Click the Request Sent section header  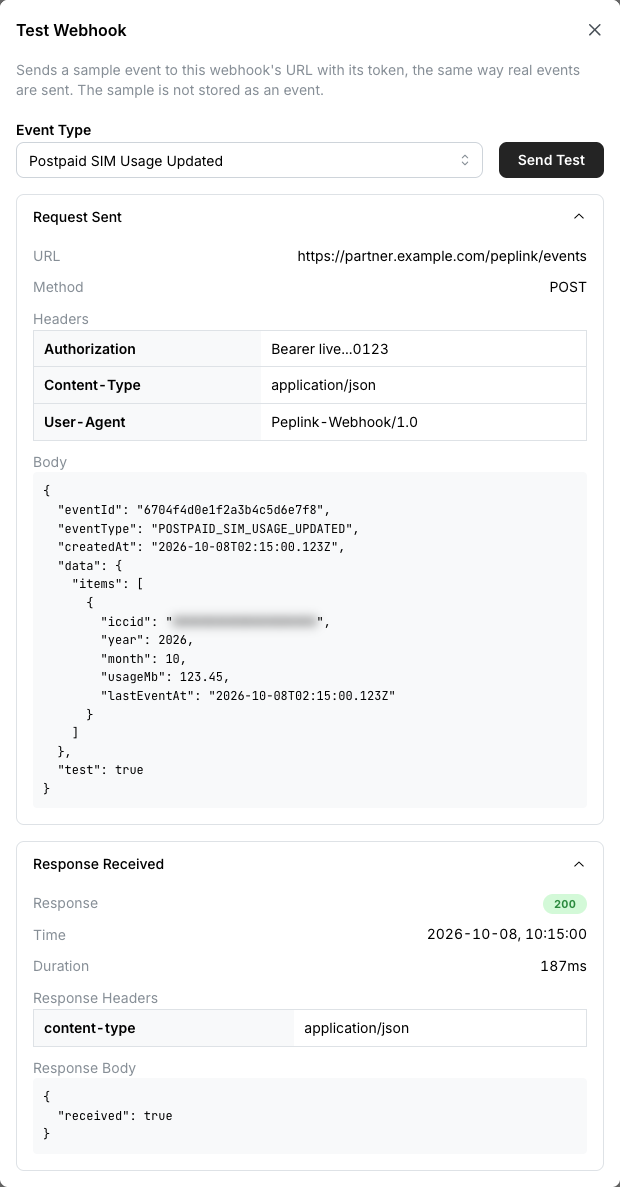point(310,217)
